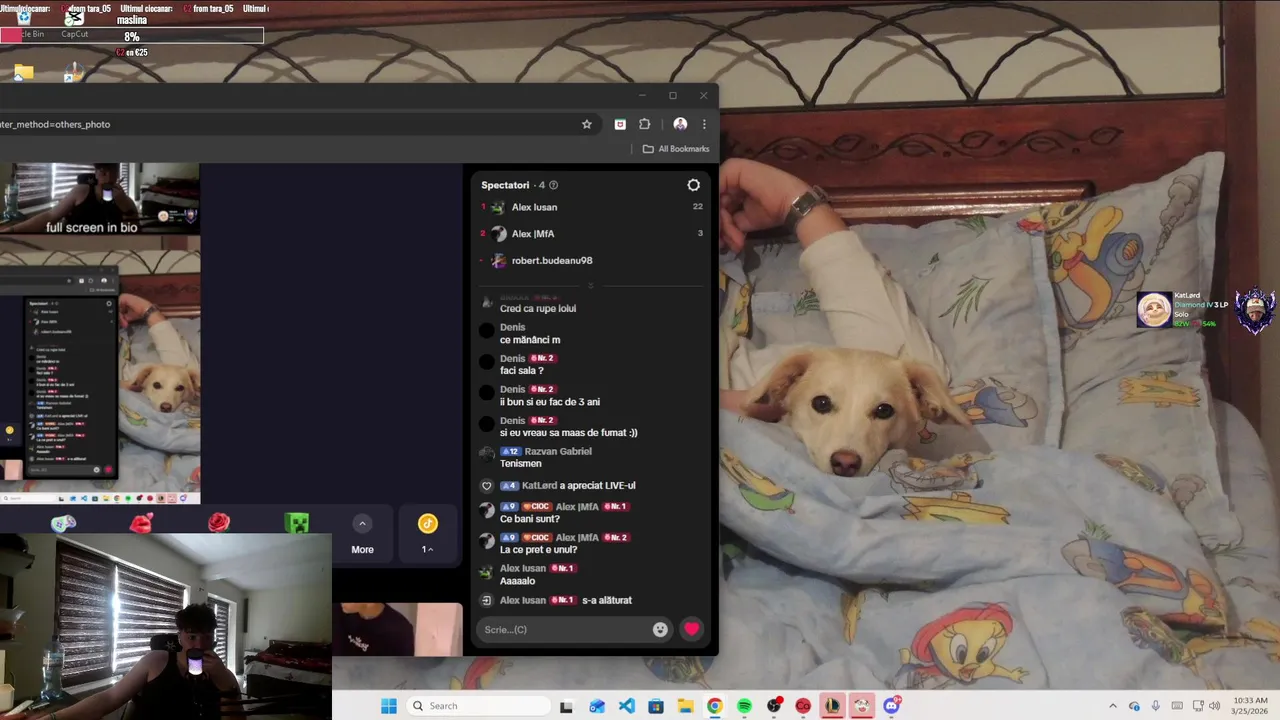
Task: Click KatLørd's username in chat
Action: [539, 485]
